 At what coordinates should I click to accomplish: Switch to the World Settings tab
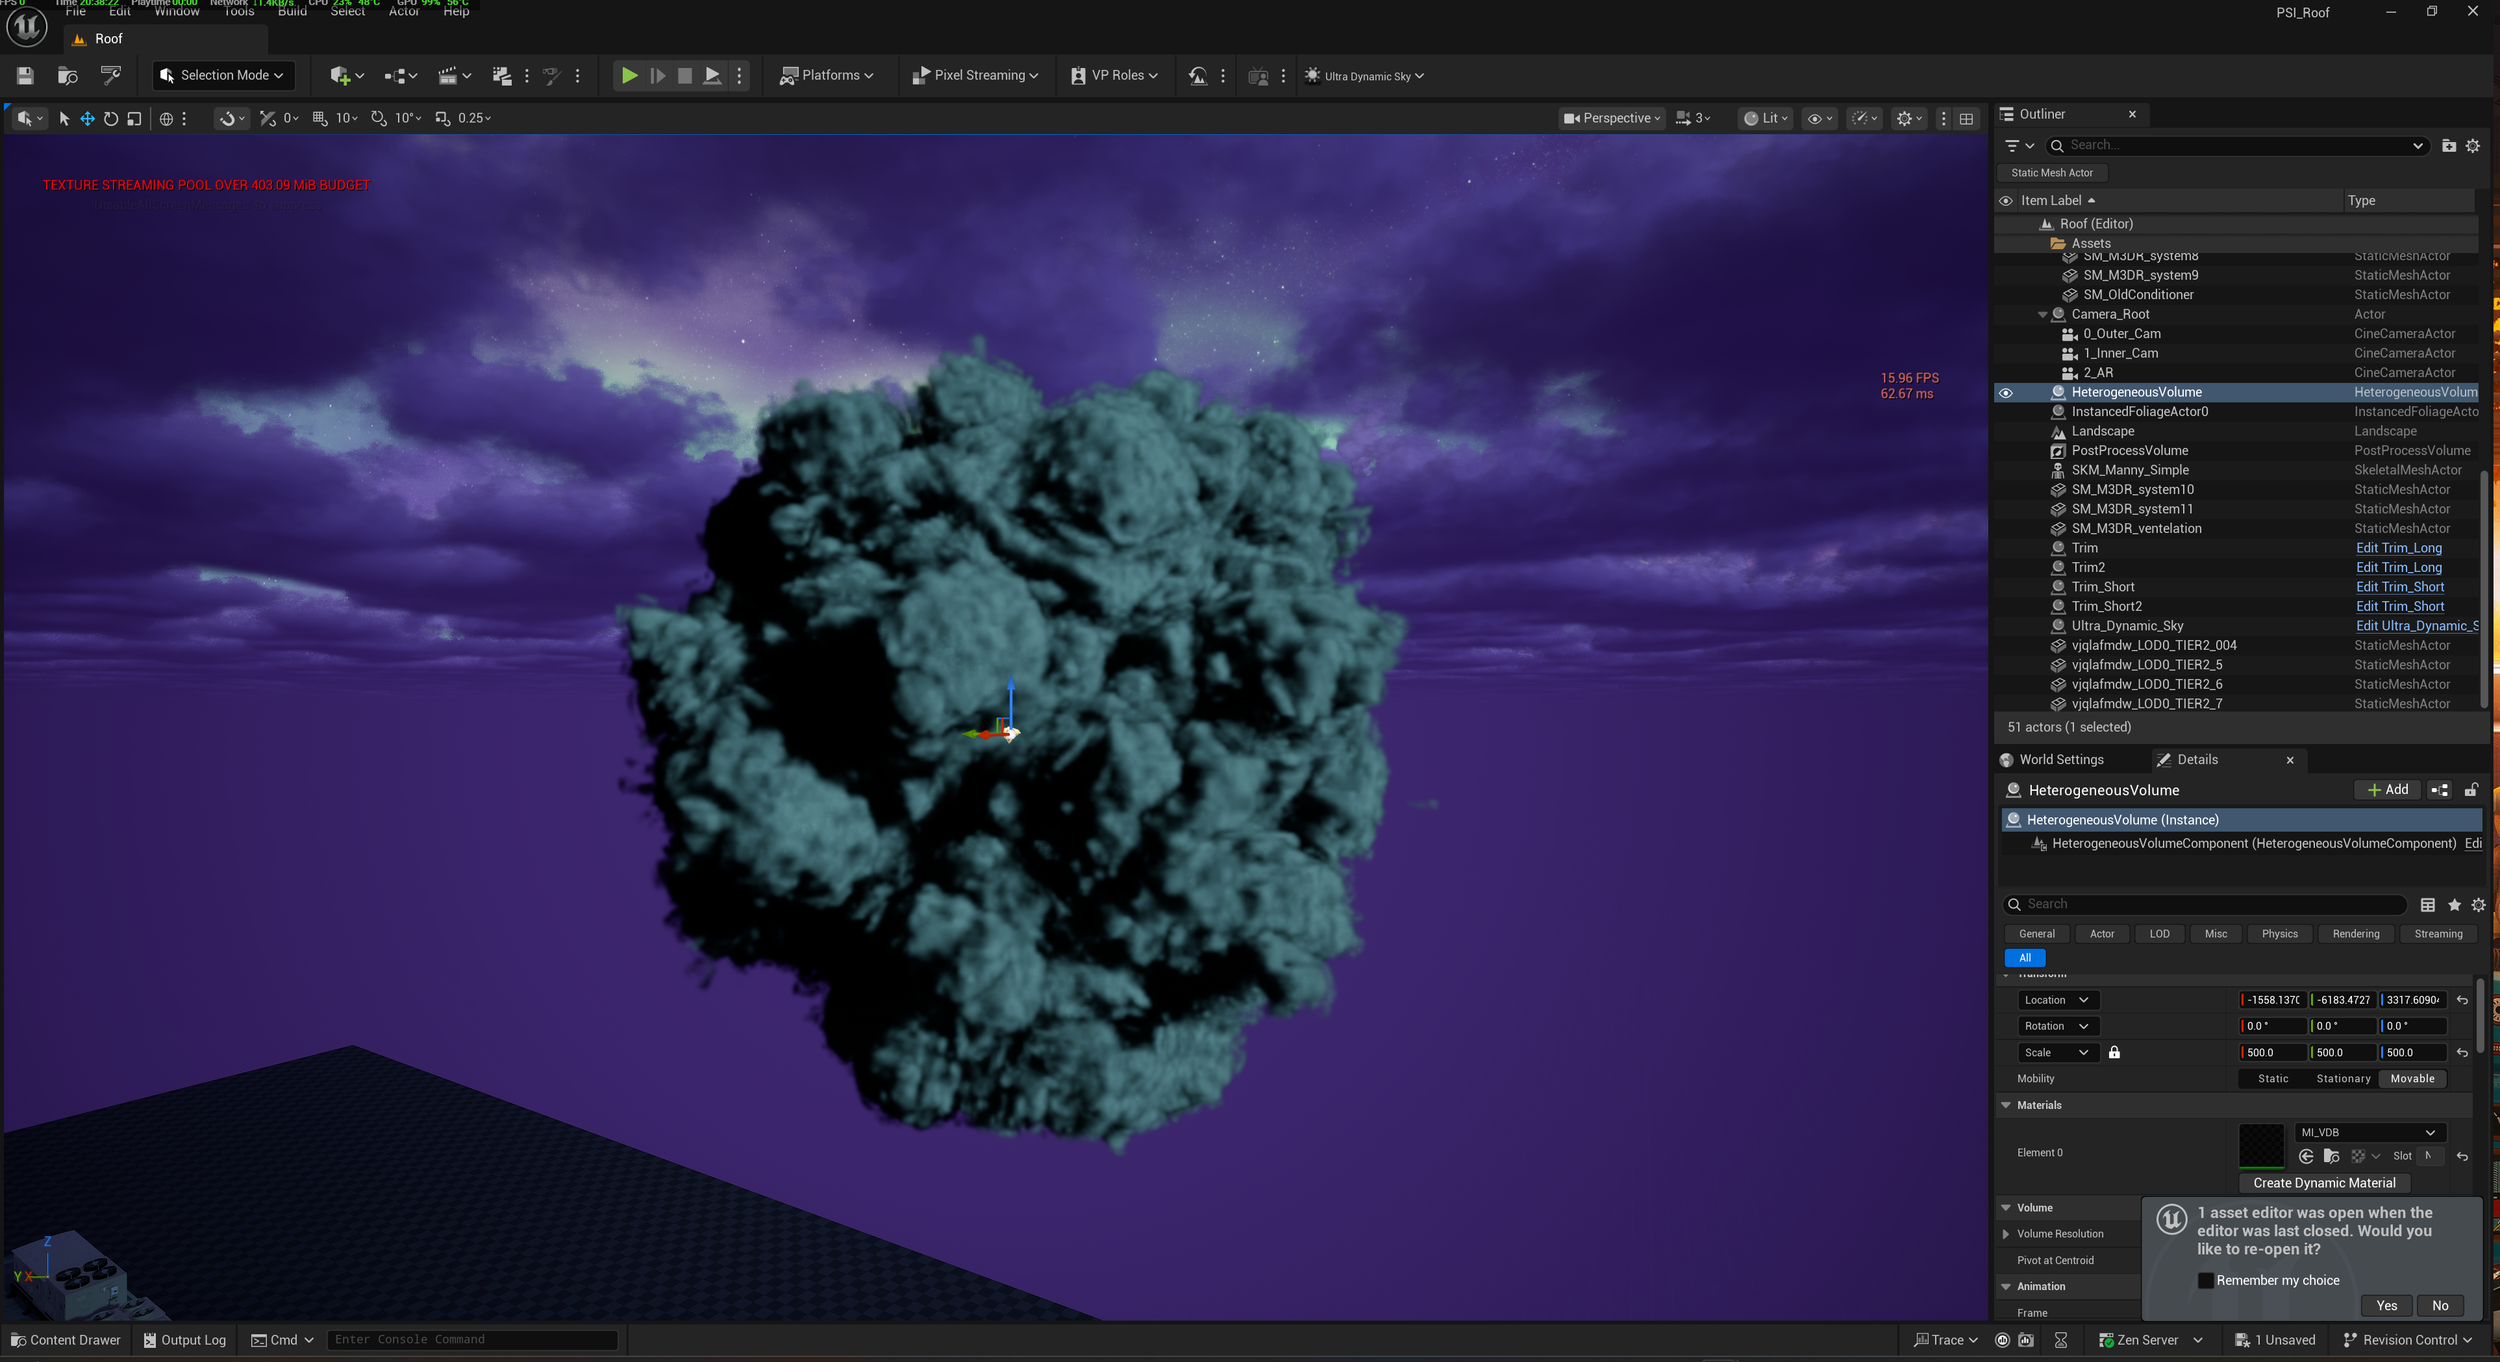[x=2060, y=760]
